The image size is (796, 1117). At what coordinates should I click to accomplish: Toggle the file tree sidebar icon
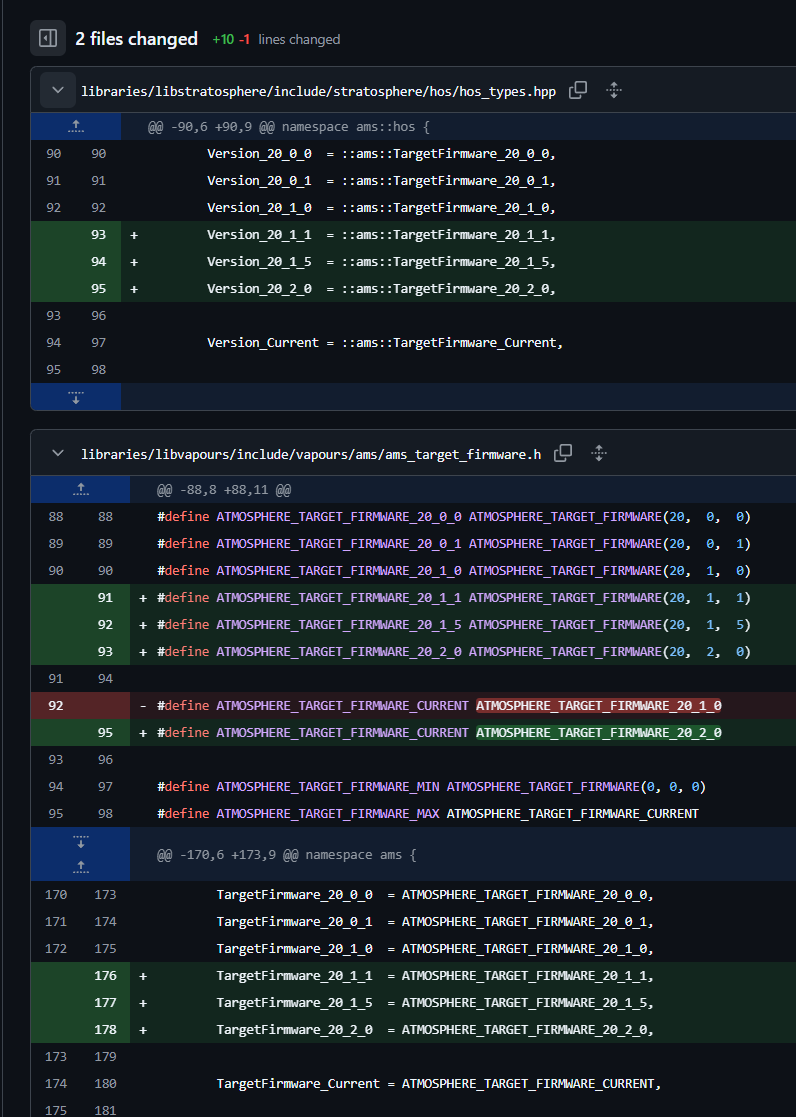point(48,38)
